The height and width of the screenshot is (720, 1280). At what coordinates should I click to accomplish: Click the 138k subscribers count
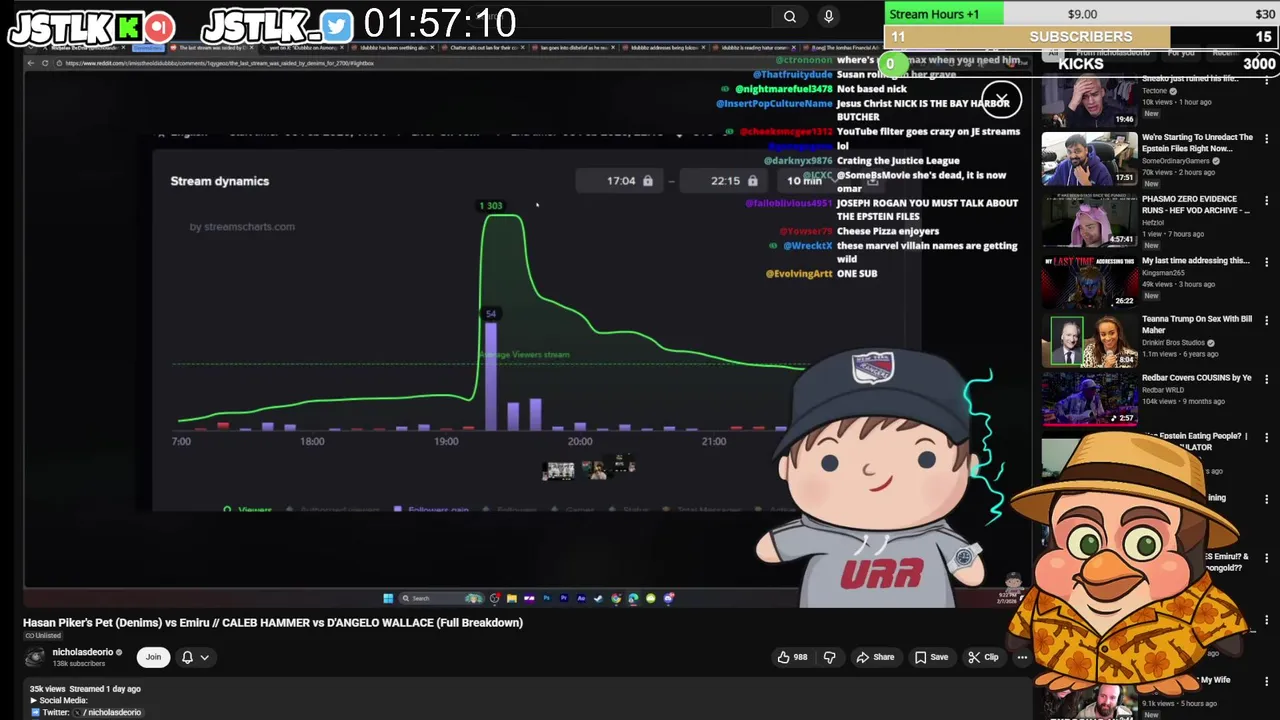point(79,664)
